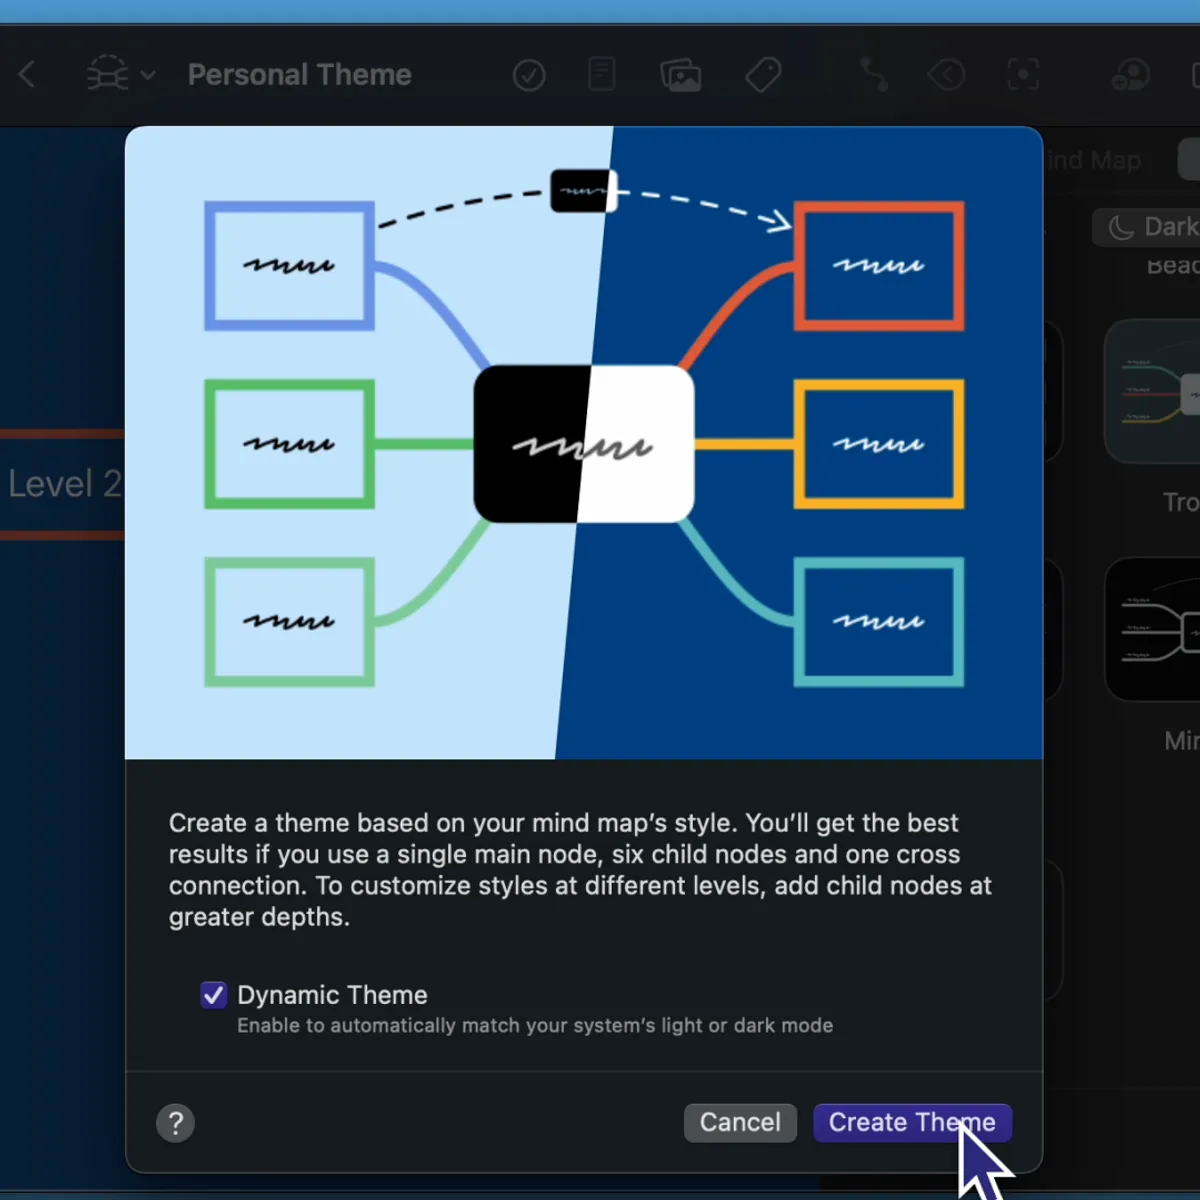Click the hexagon arrow toolbar icon
The width and height of the screenshot is (1200, 1200).
tap(946, 74)
